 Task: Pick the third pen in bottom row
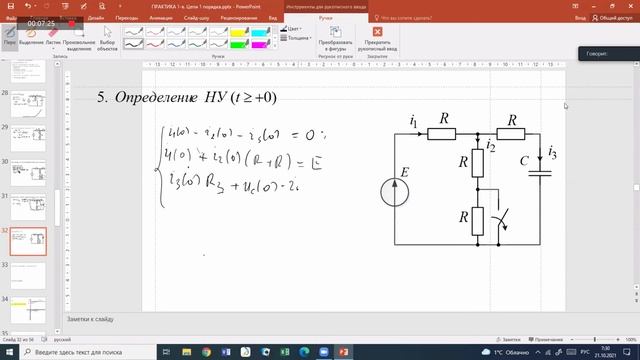(176, 44)
